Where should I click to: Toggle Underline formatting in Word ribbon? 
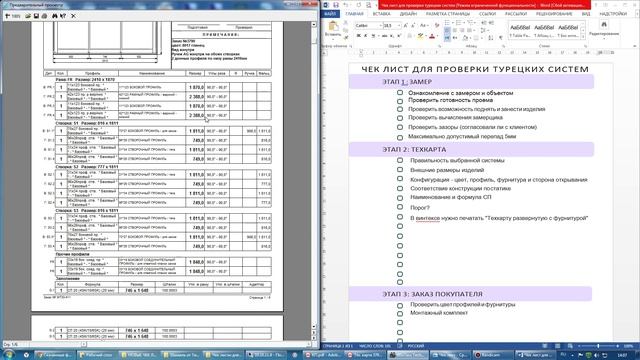pyautogui.click(x=373, y=36)
